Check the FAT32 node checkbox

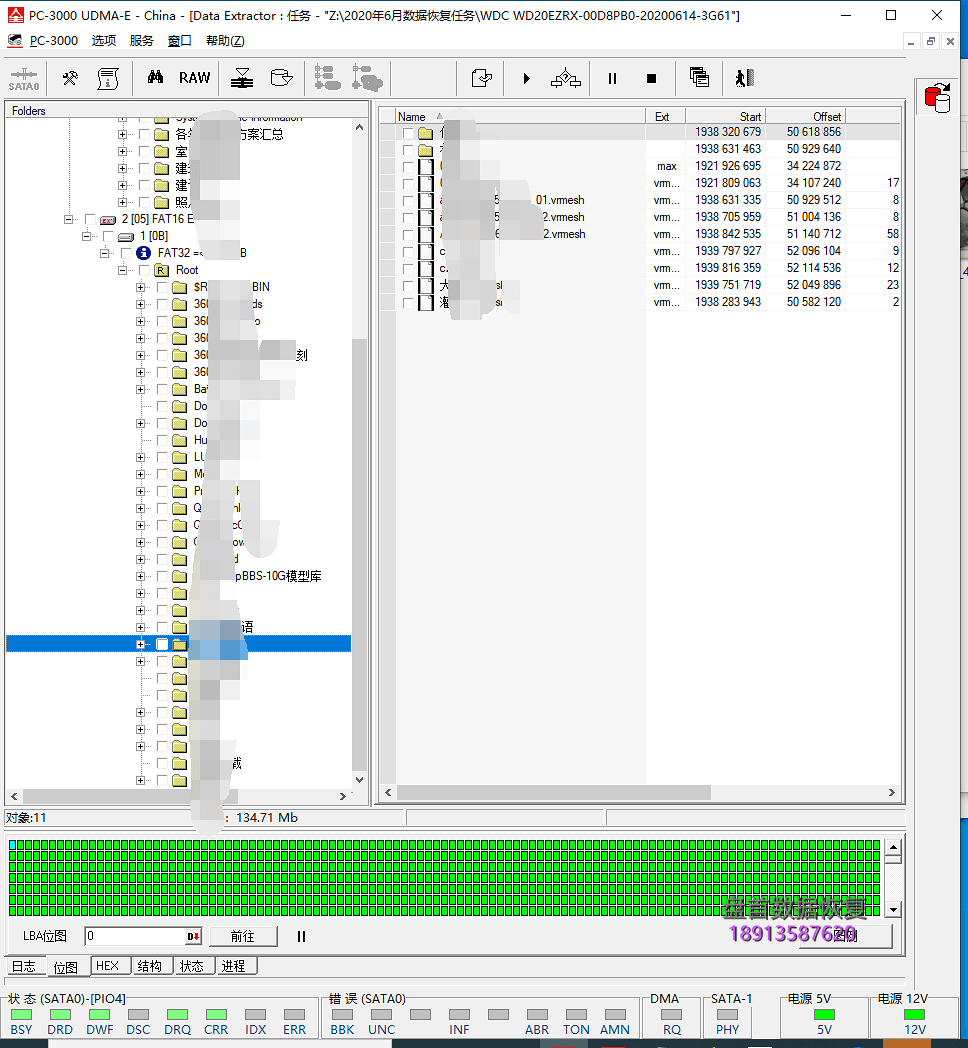[x=126, y=253]
